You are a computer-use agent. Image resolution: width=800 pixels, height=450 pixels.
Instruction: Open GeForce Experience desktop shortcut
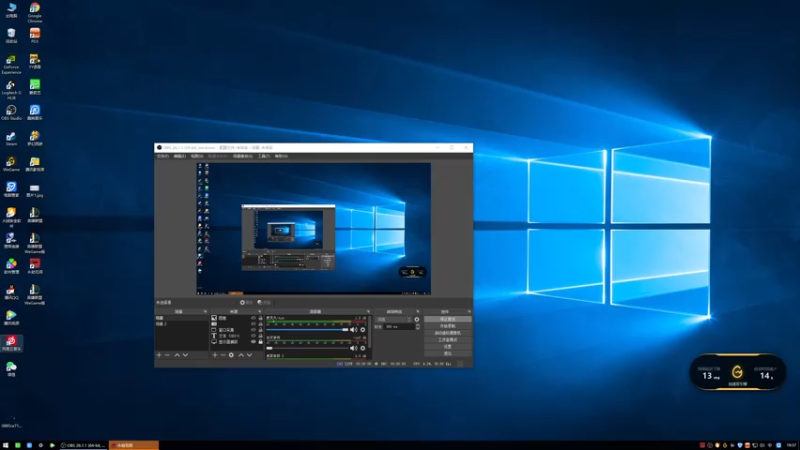(11, 65)
